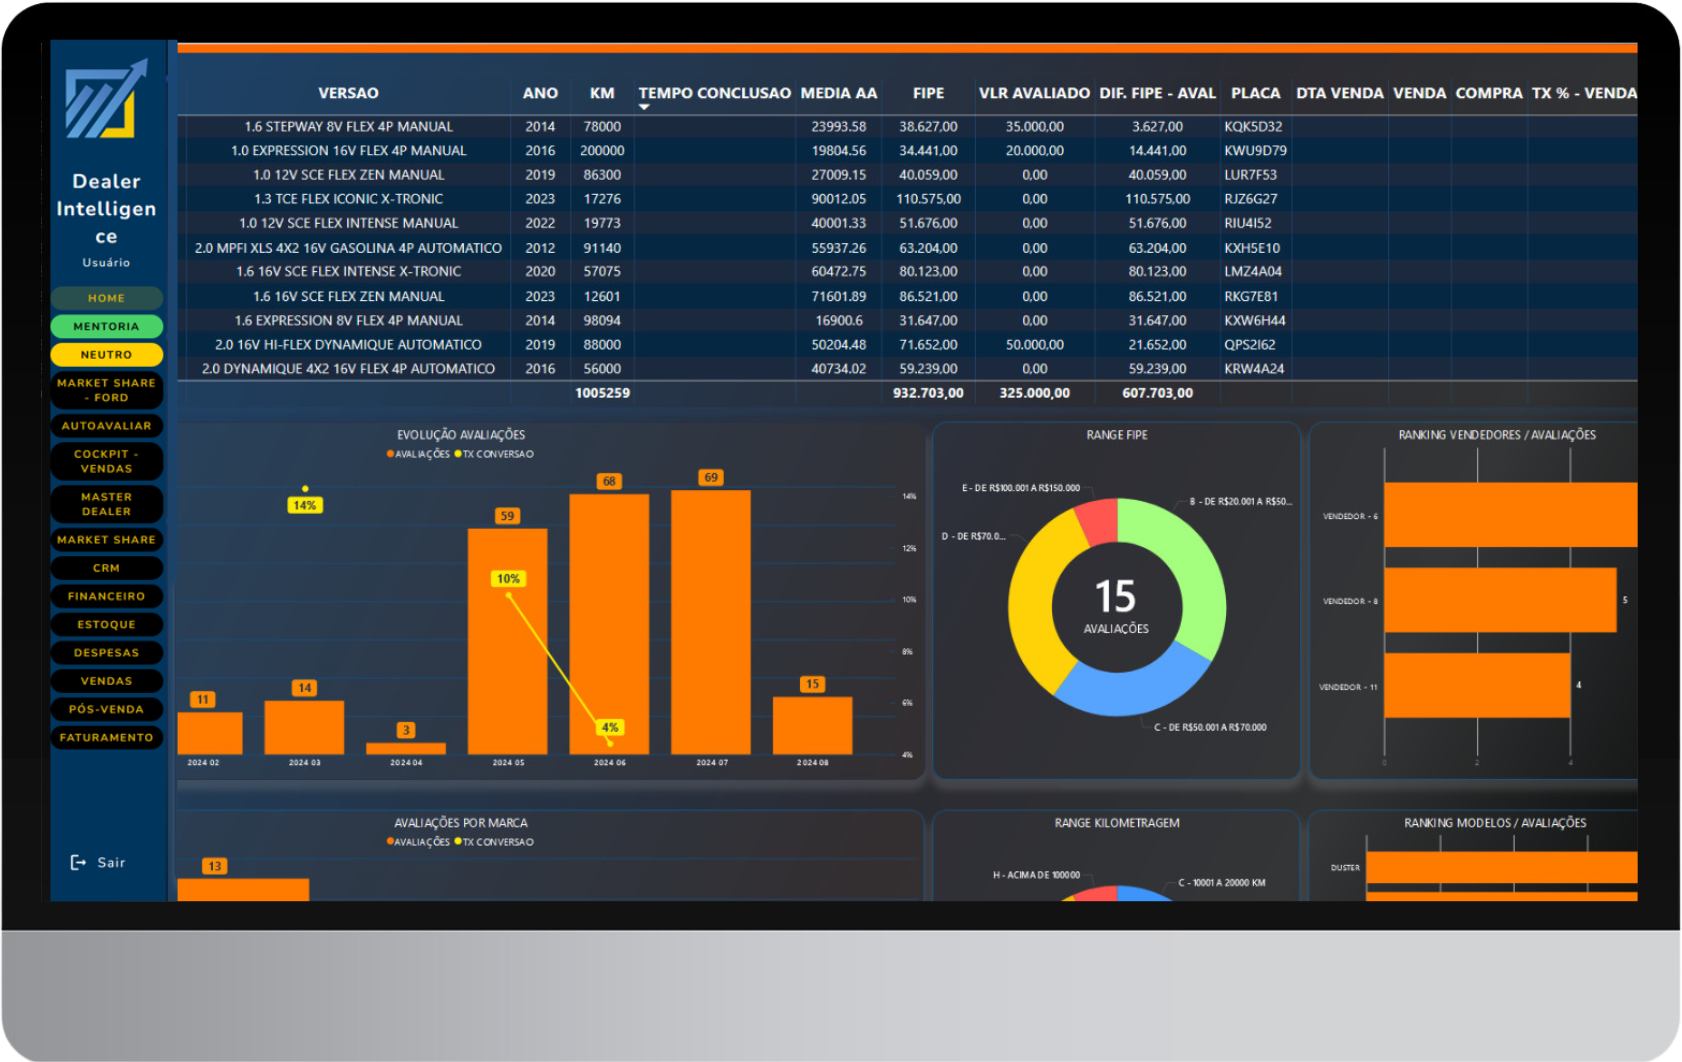Click the FIPE total 932.703,00
The width and height of the screenshot is (1682, 1062).
pos(928,393)
